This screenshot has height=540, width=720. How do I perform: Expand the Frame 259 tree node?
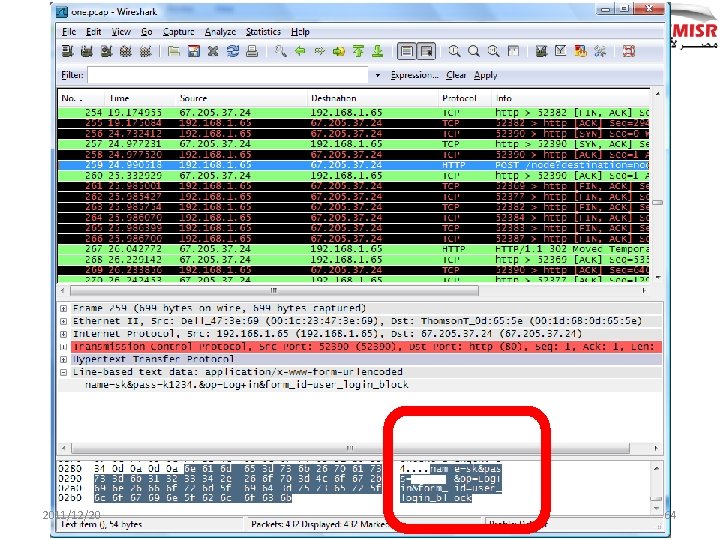tap(64, 309)
